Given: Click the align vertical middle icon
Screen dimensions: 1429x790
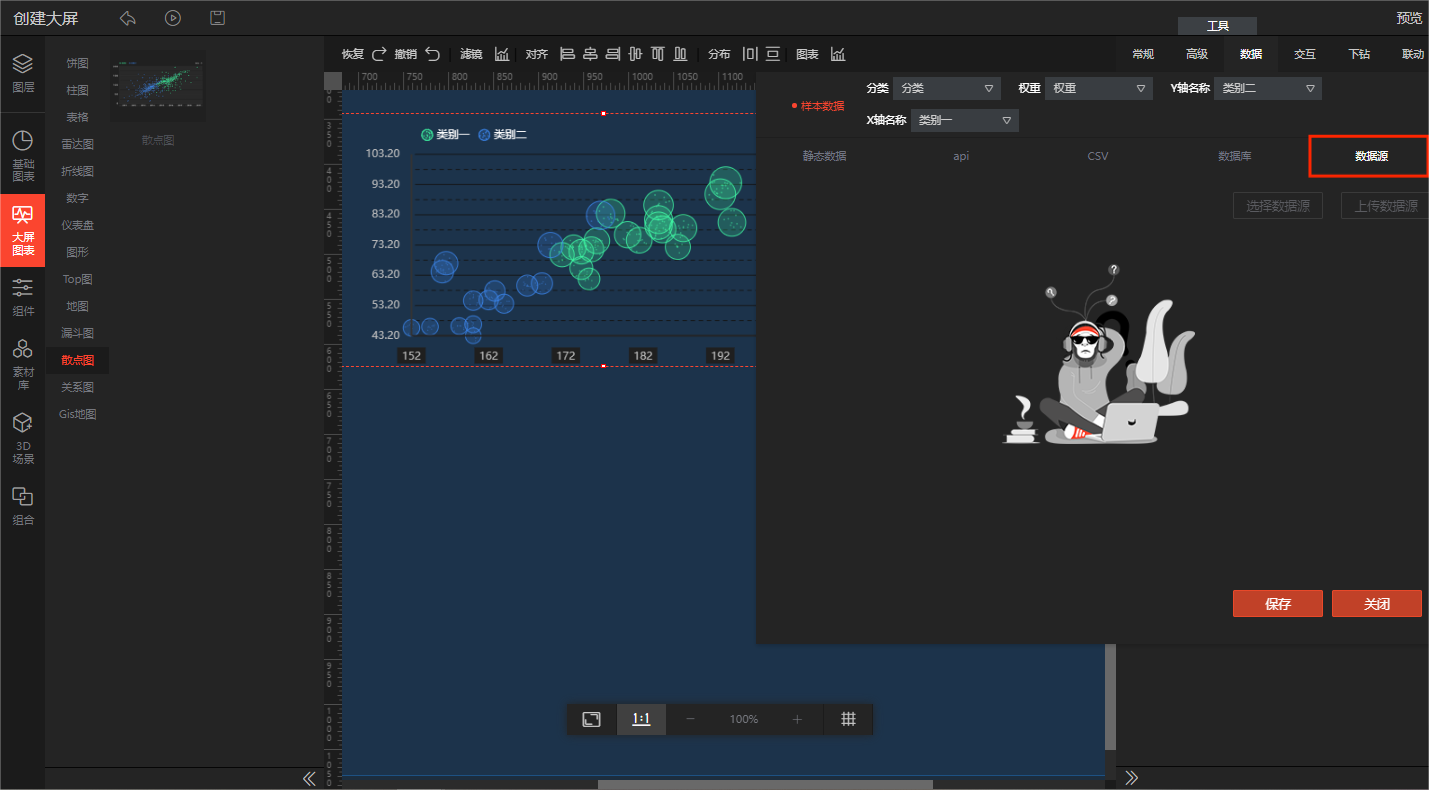Looking at the screenshot, I should click(x=635, y=54).
